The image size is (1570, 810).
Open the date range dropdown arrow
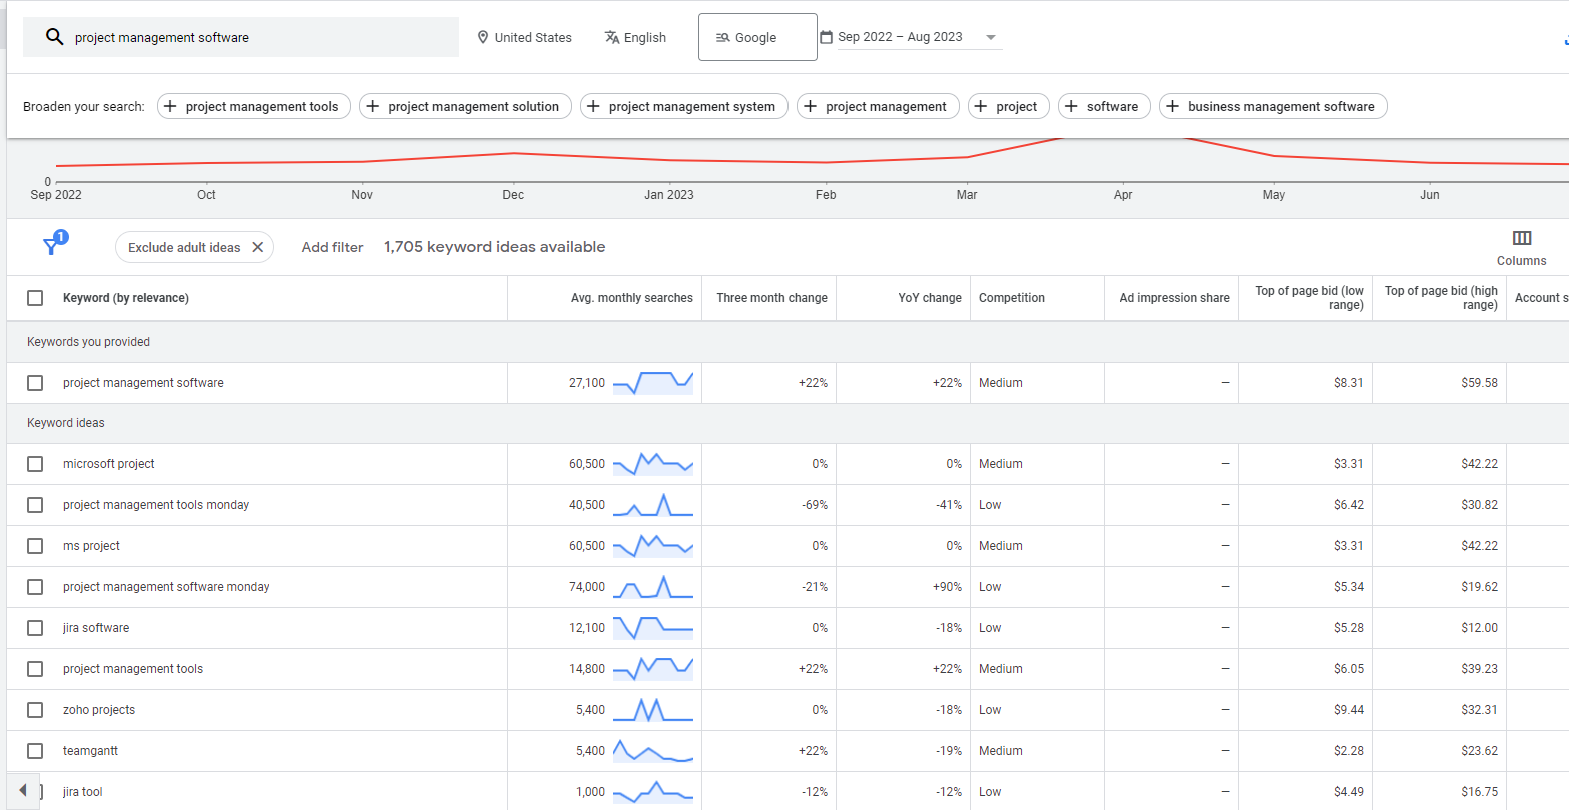pyautogui.click(x=991, y=38)
